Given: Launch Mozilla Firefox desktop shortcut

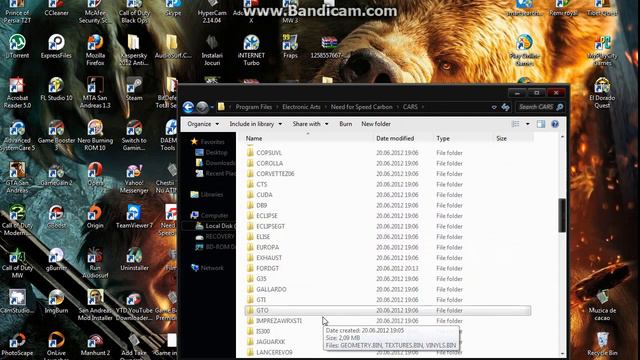Looking at the screenshot, I should coord(95,50).
